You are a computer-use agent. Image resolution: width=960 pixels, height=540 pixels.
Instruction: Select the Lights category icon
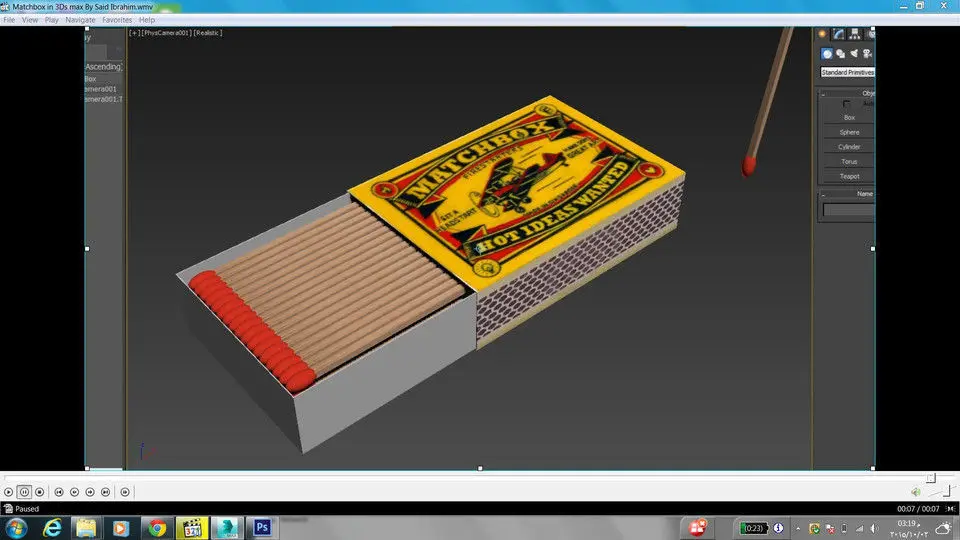click(854, 54)
